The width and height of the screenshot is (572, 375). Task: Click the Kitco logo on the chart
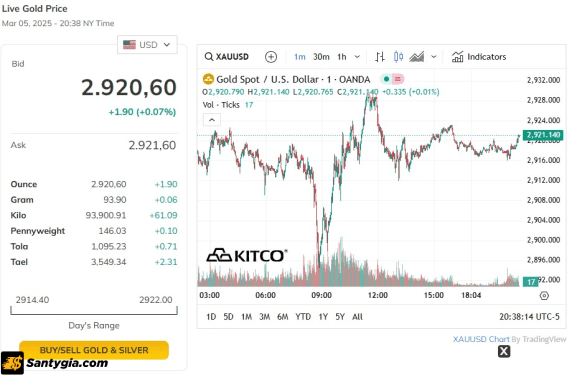[x=247, y=255]
